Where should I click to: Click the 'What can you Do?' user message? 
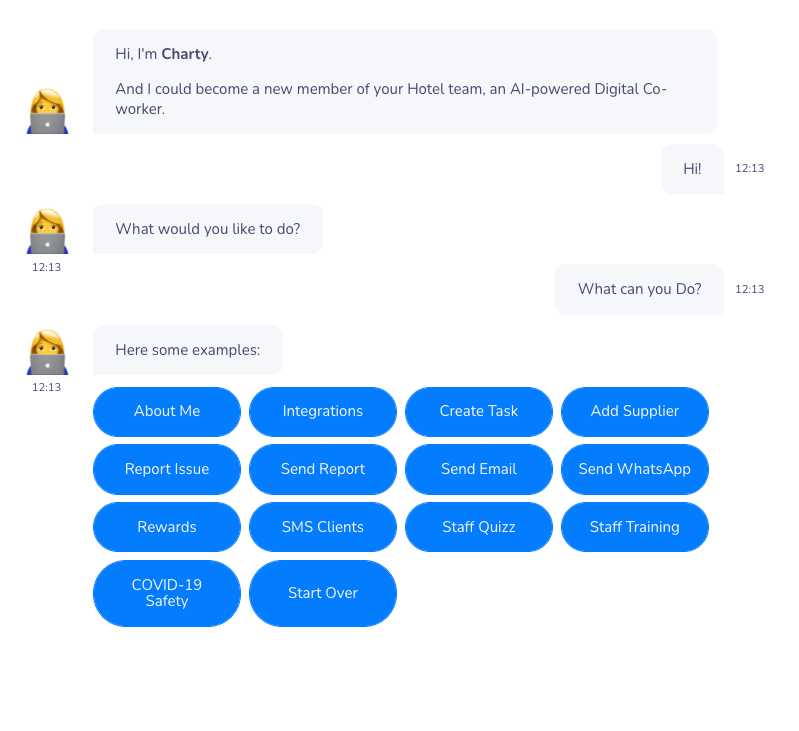click(x=639, y=289)
